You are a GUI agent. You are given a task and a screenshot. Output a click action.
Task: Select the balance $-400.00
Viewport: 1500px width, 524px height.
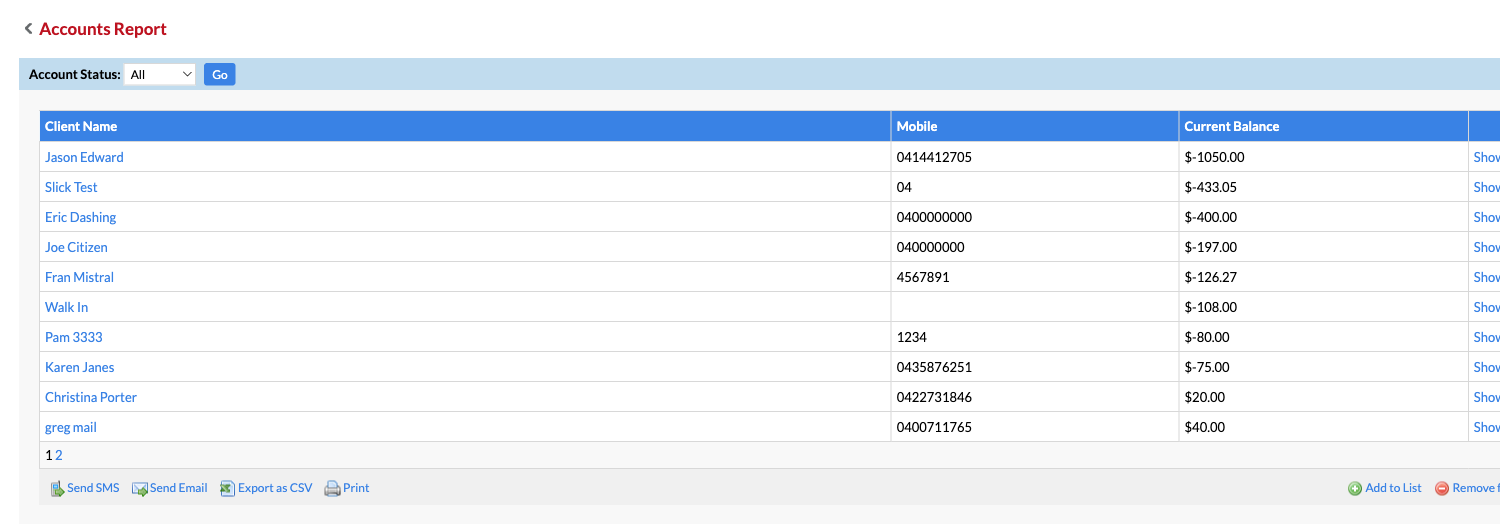point(1211,217)
